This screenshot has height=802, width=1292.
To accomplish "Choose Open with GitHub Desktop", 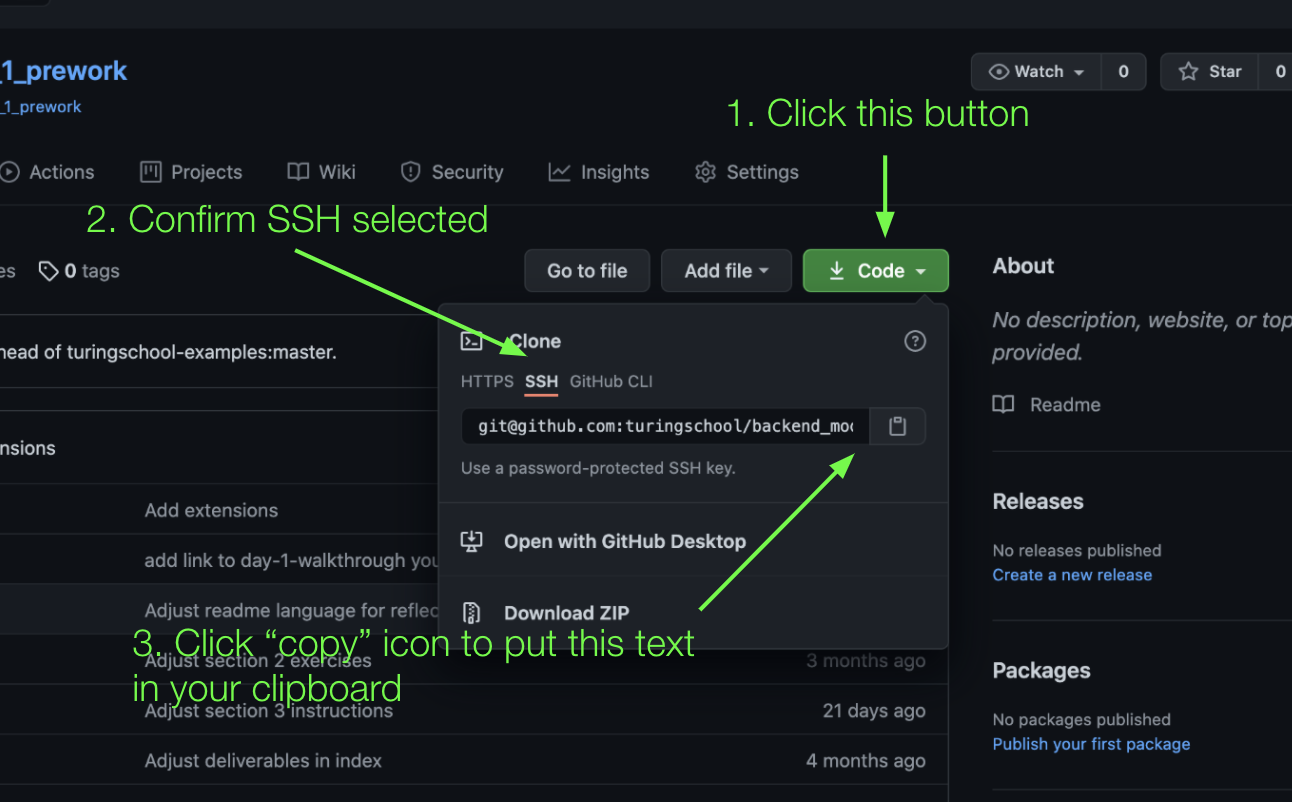I will point(625,541).
